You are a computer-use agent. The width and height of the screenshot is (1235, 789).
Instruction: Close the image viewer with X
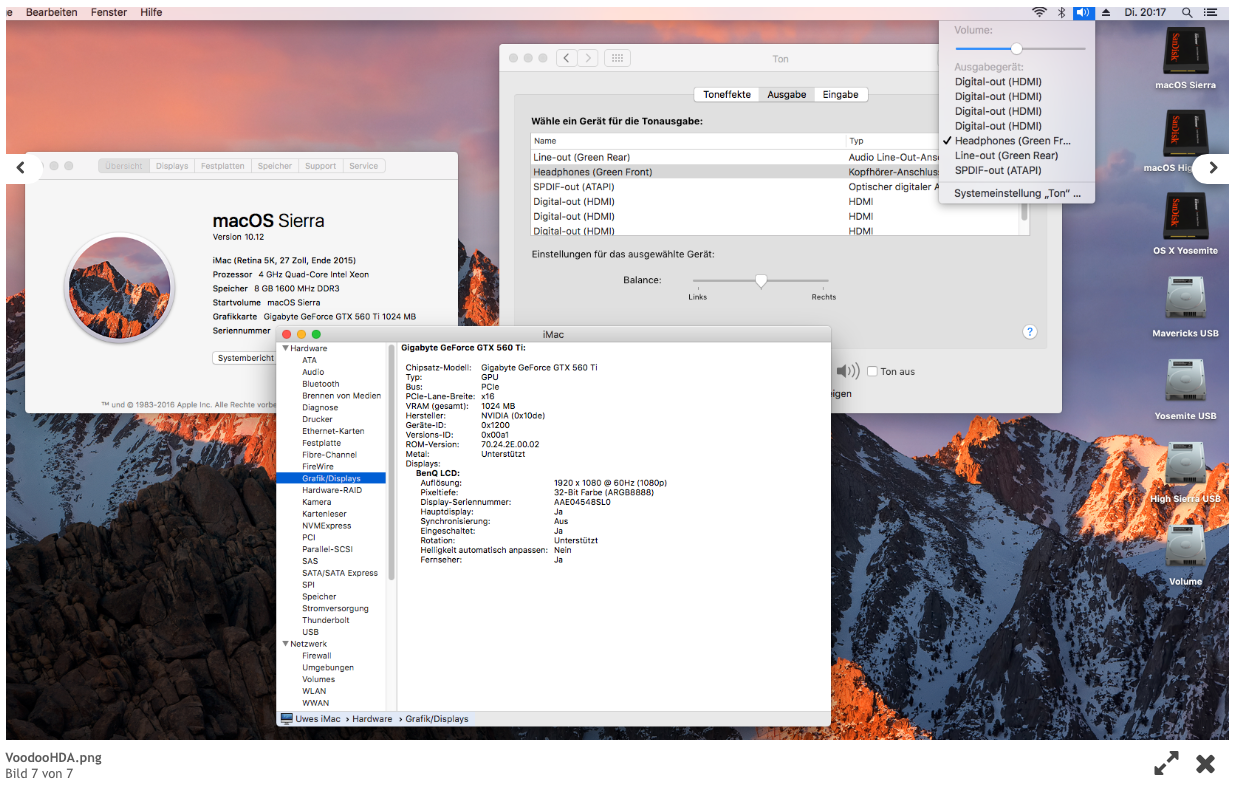[x=1206, y=764]
